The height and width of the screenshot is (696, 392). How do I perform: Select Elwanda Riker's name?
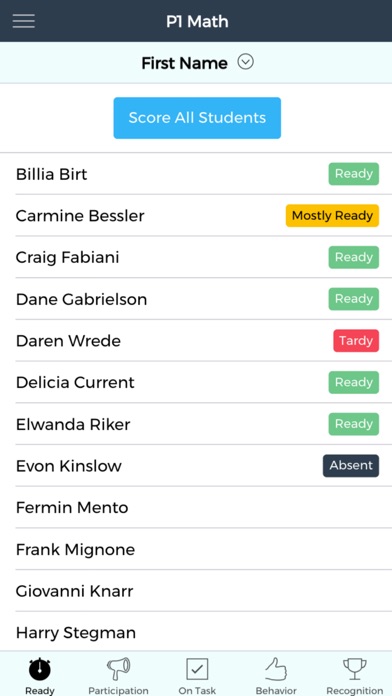pos(73,424)
